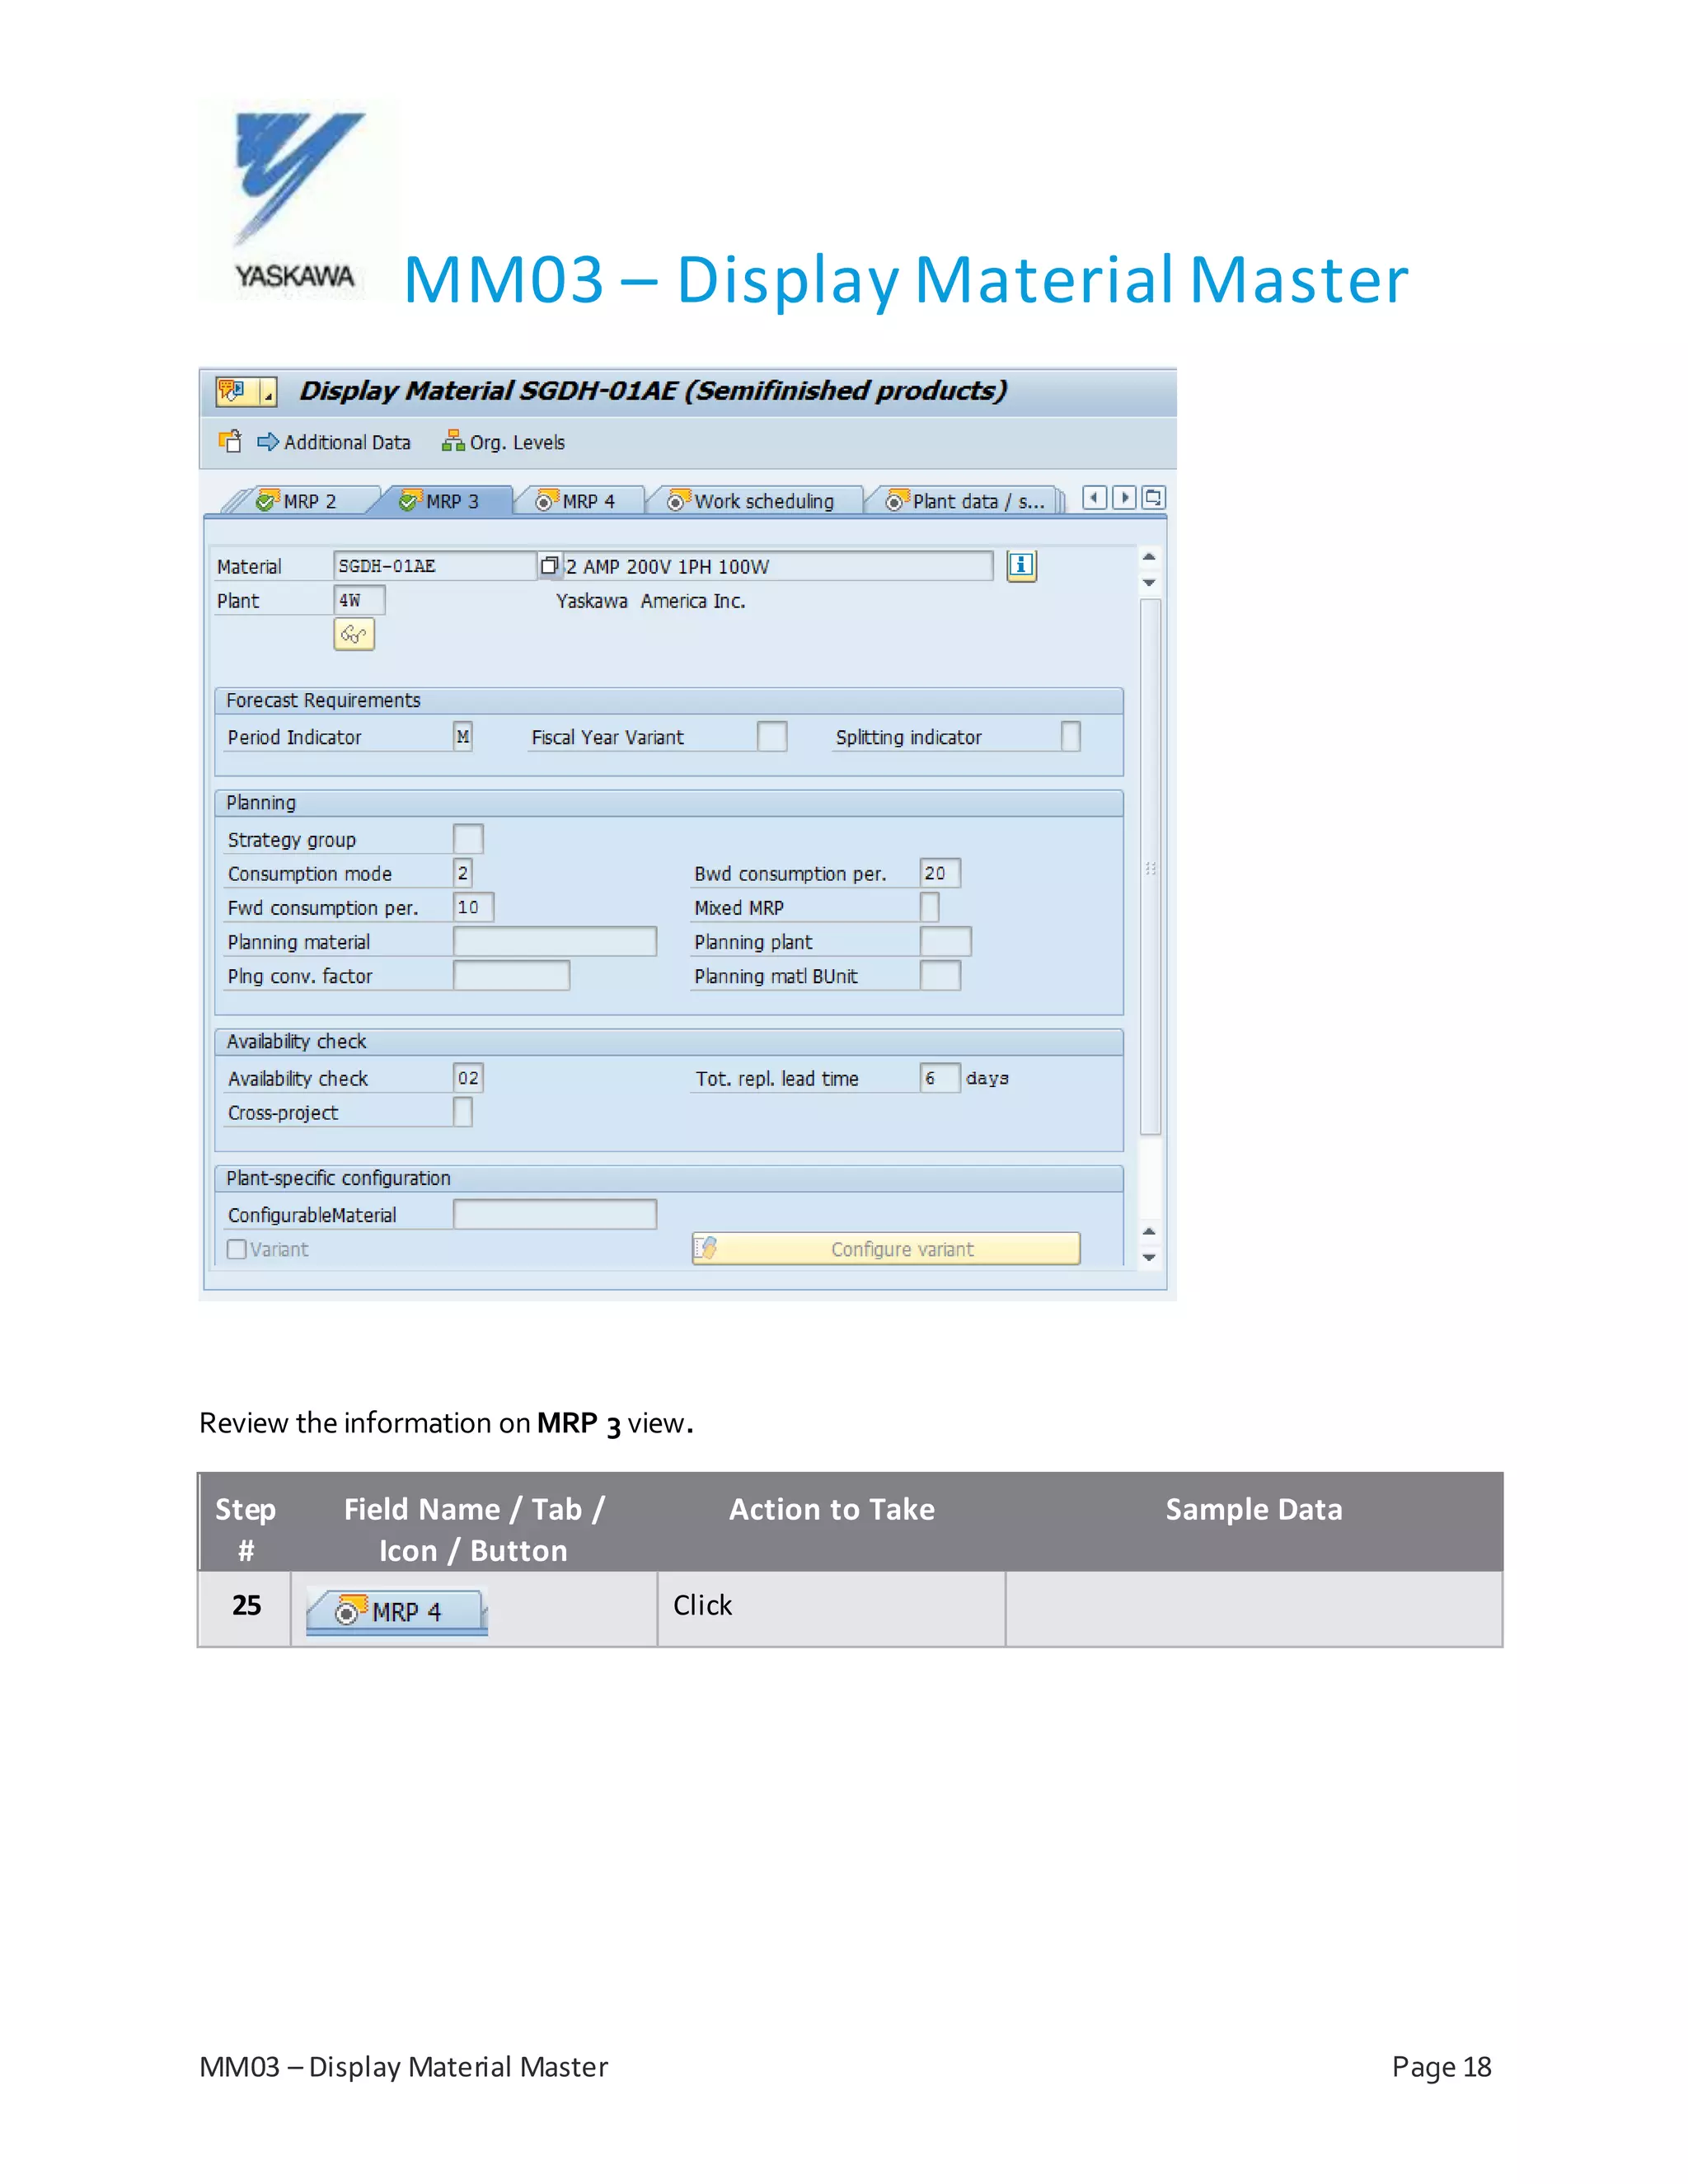Viewport: 1688px width, 2184px height.
Task: Click the bottom scroll up arrow
Action: pos(1149,1231)
